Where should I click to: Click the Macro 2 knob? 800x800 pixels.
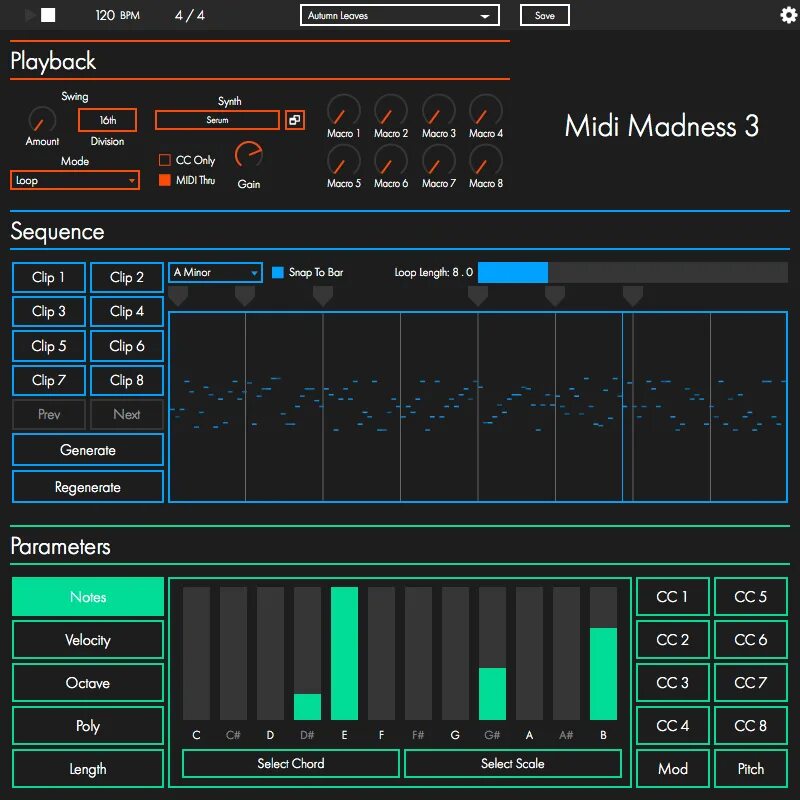[x=391, y=110]
